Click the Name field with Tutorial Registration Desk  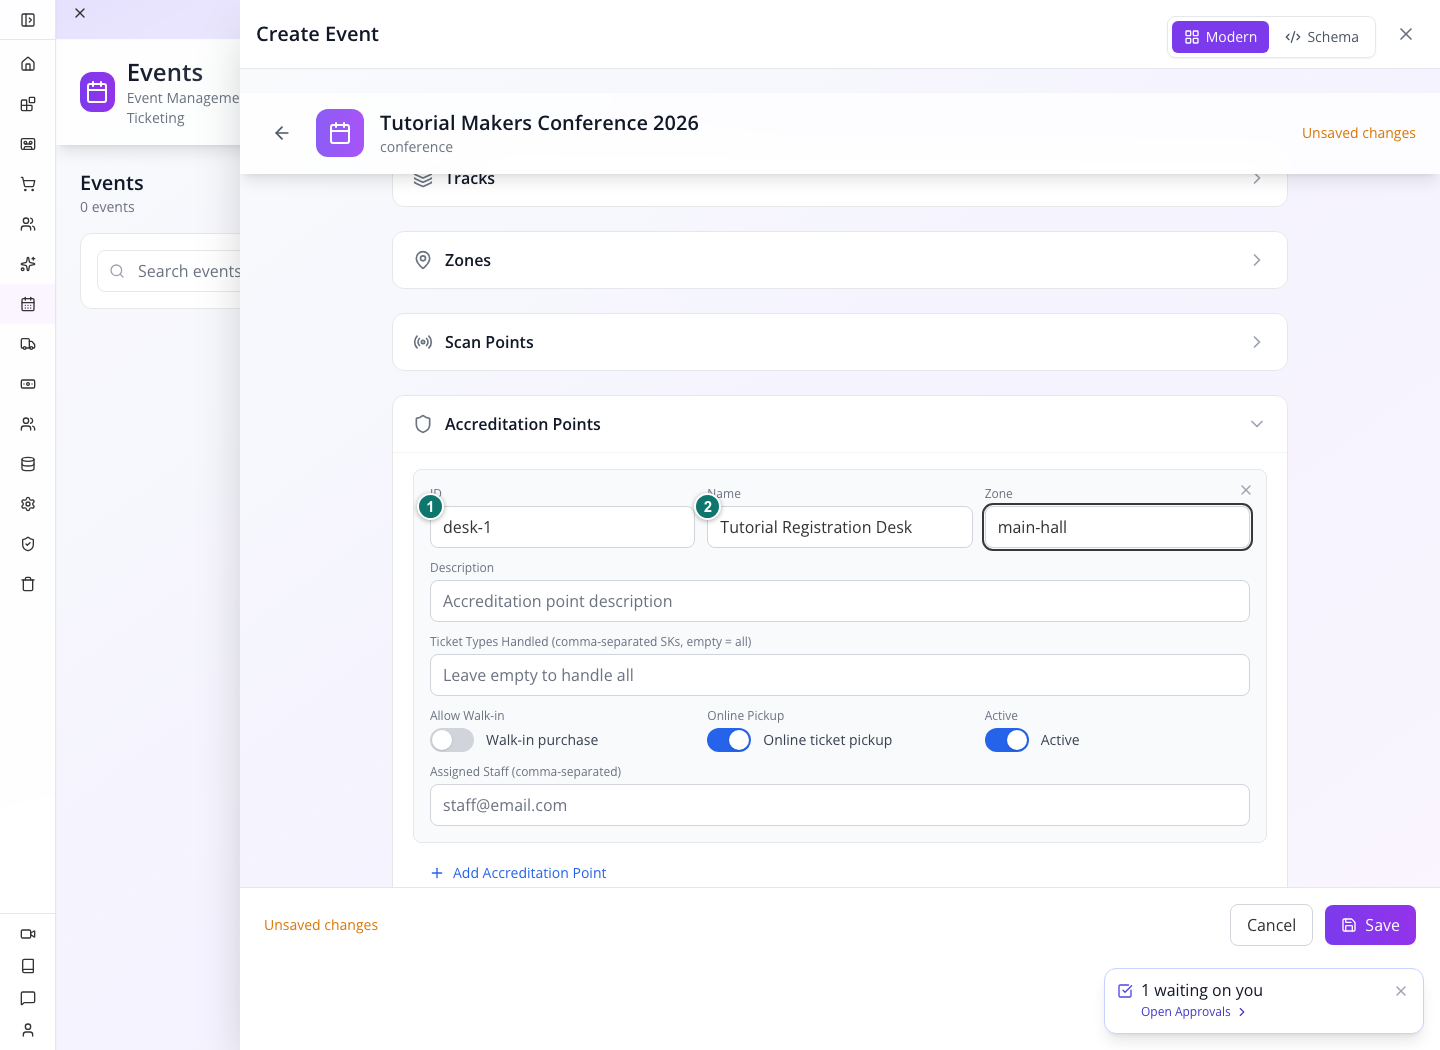pyautogui.click(x=840, y=527)
